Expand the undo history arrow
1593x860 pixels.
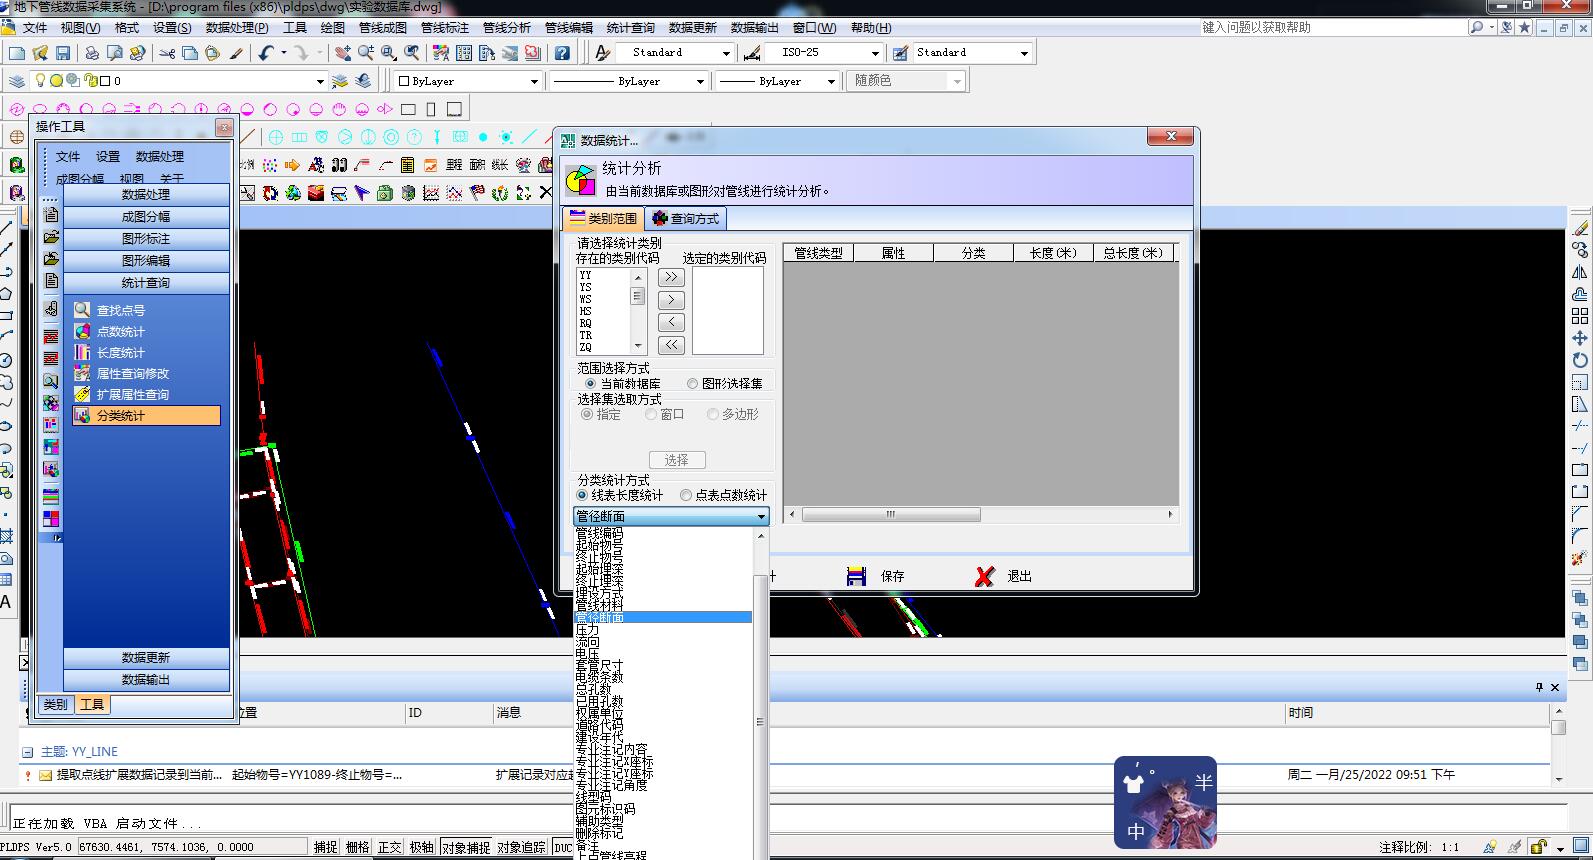pos(284,53)
